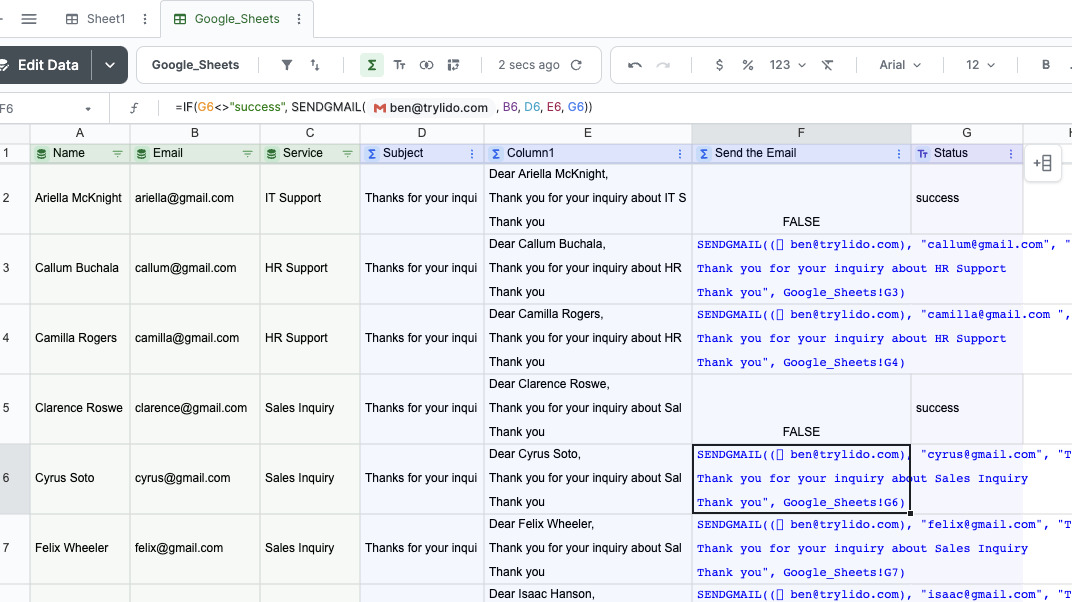Viewport: 1072px width, 602px height.
Task: Open the hamburger menu icon
Action: pos(29,19)
